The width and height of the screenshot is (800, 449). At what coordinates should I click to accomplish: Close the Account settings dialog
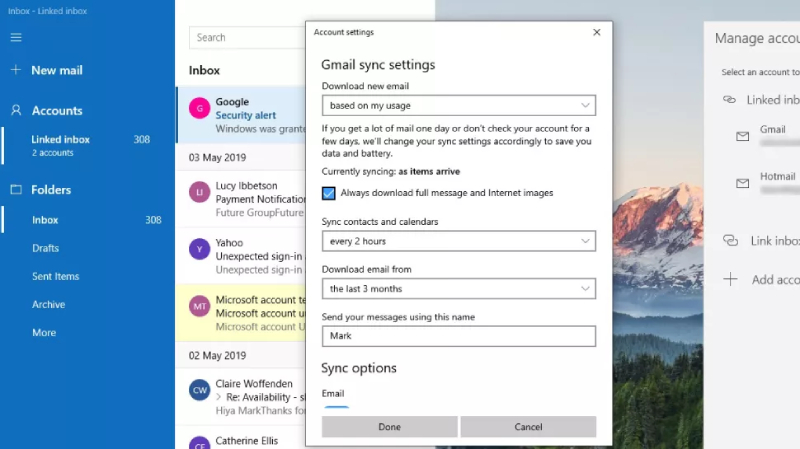(x=596, y=32)
